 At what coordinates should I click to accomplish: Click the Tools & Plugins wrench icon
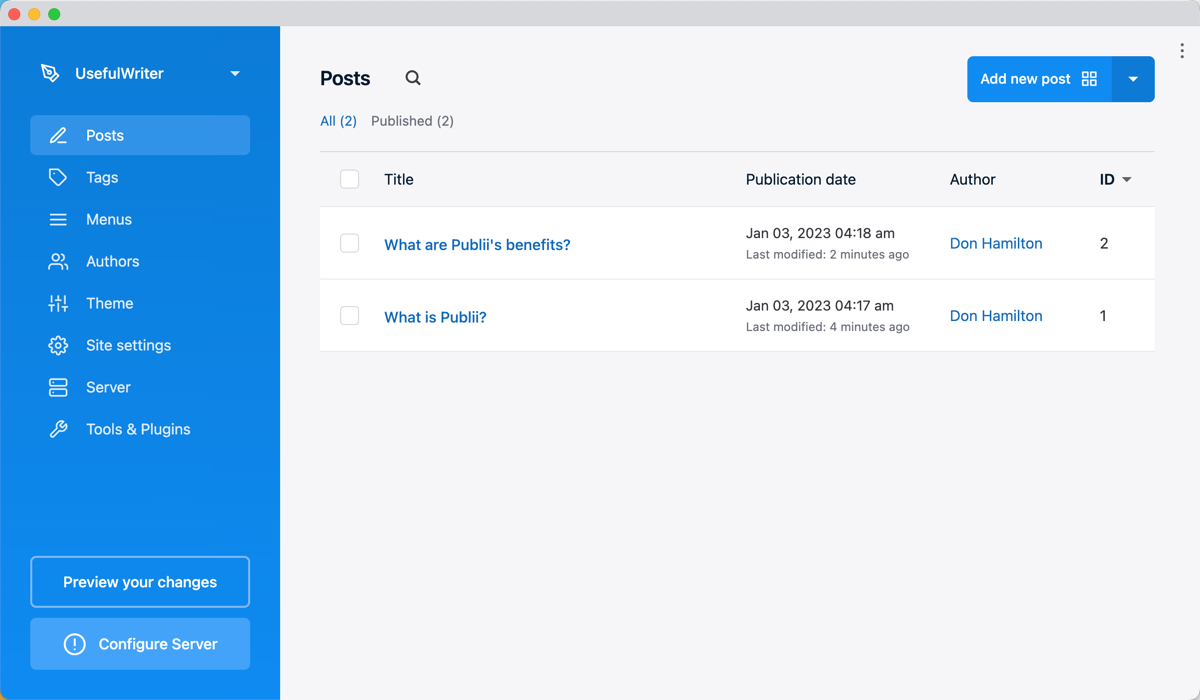(58, 429)
